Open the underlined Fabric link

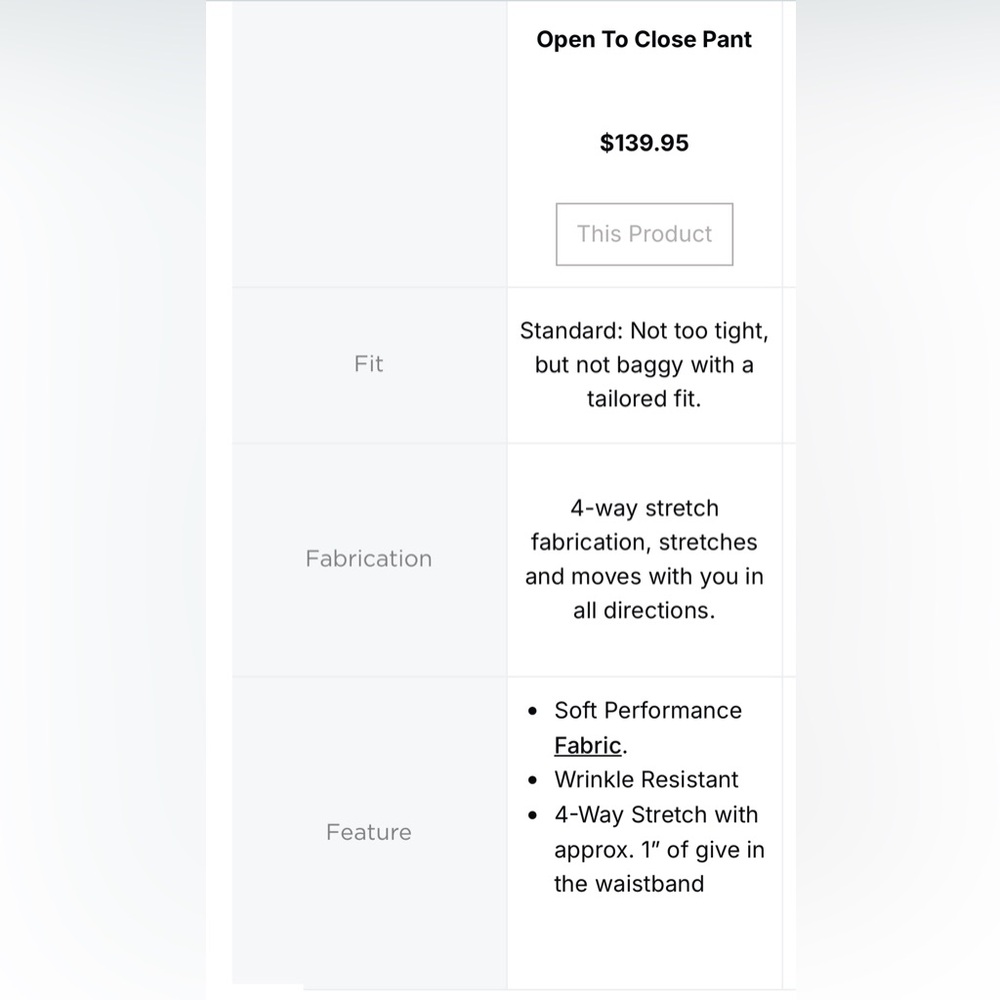[587, 745]
